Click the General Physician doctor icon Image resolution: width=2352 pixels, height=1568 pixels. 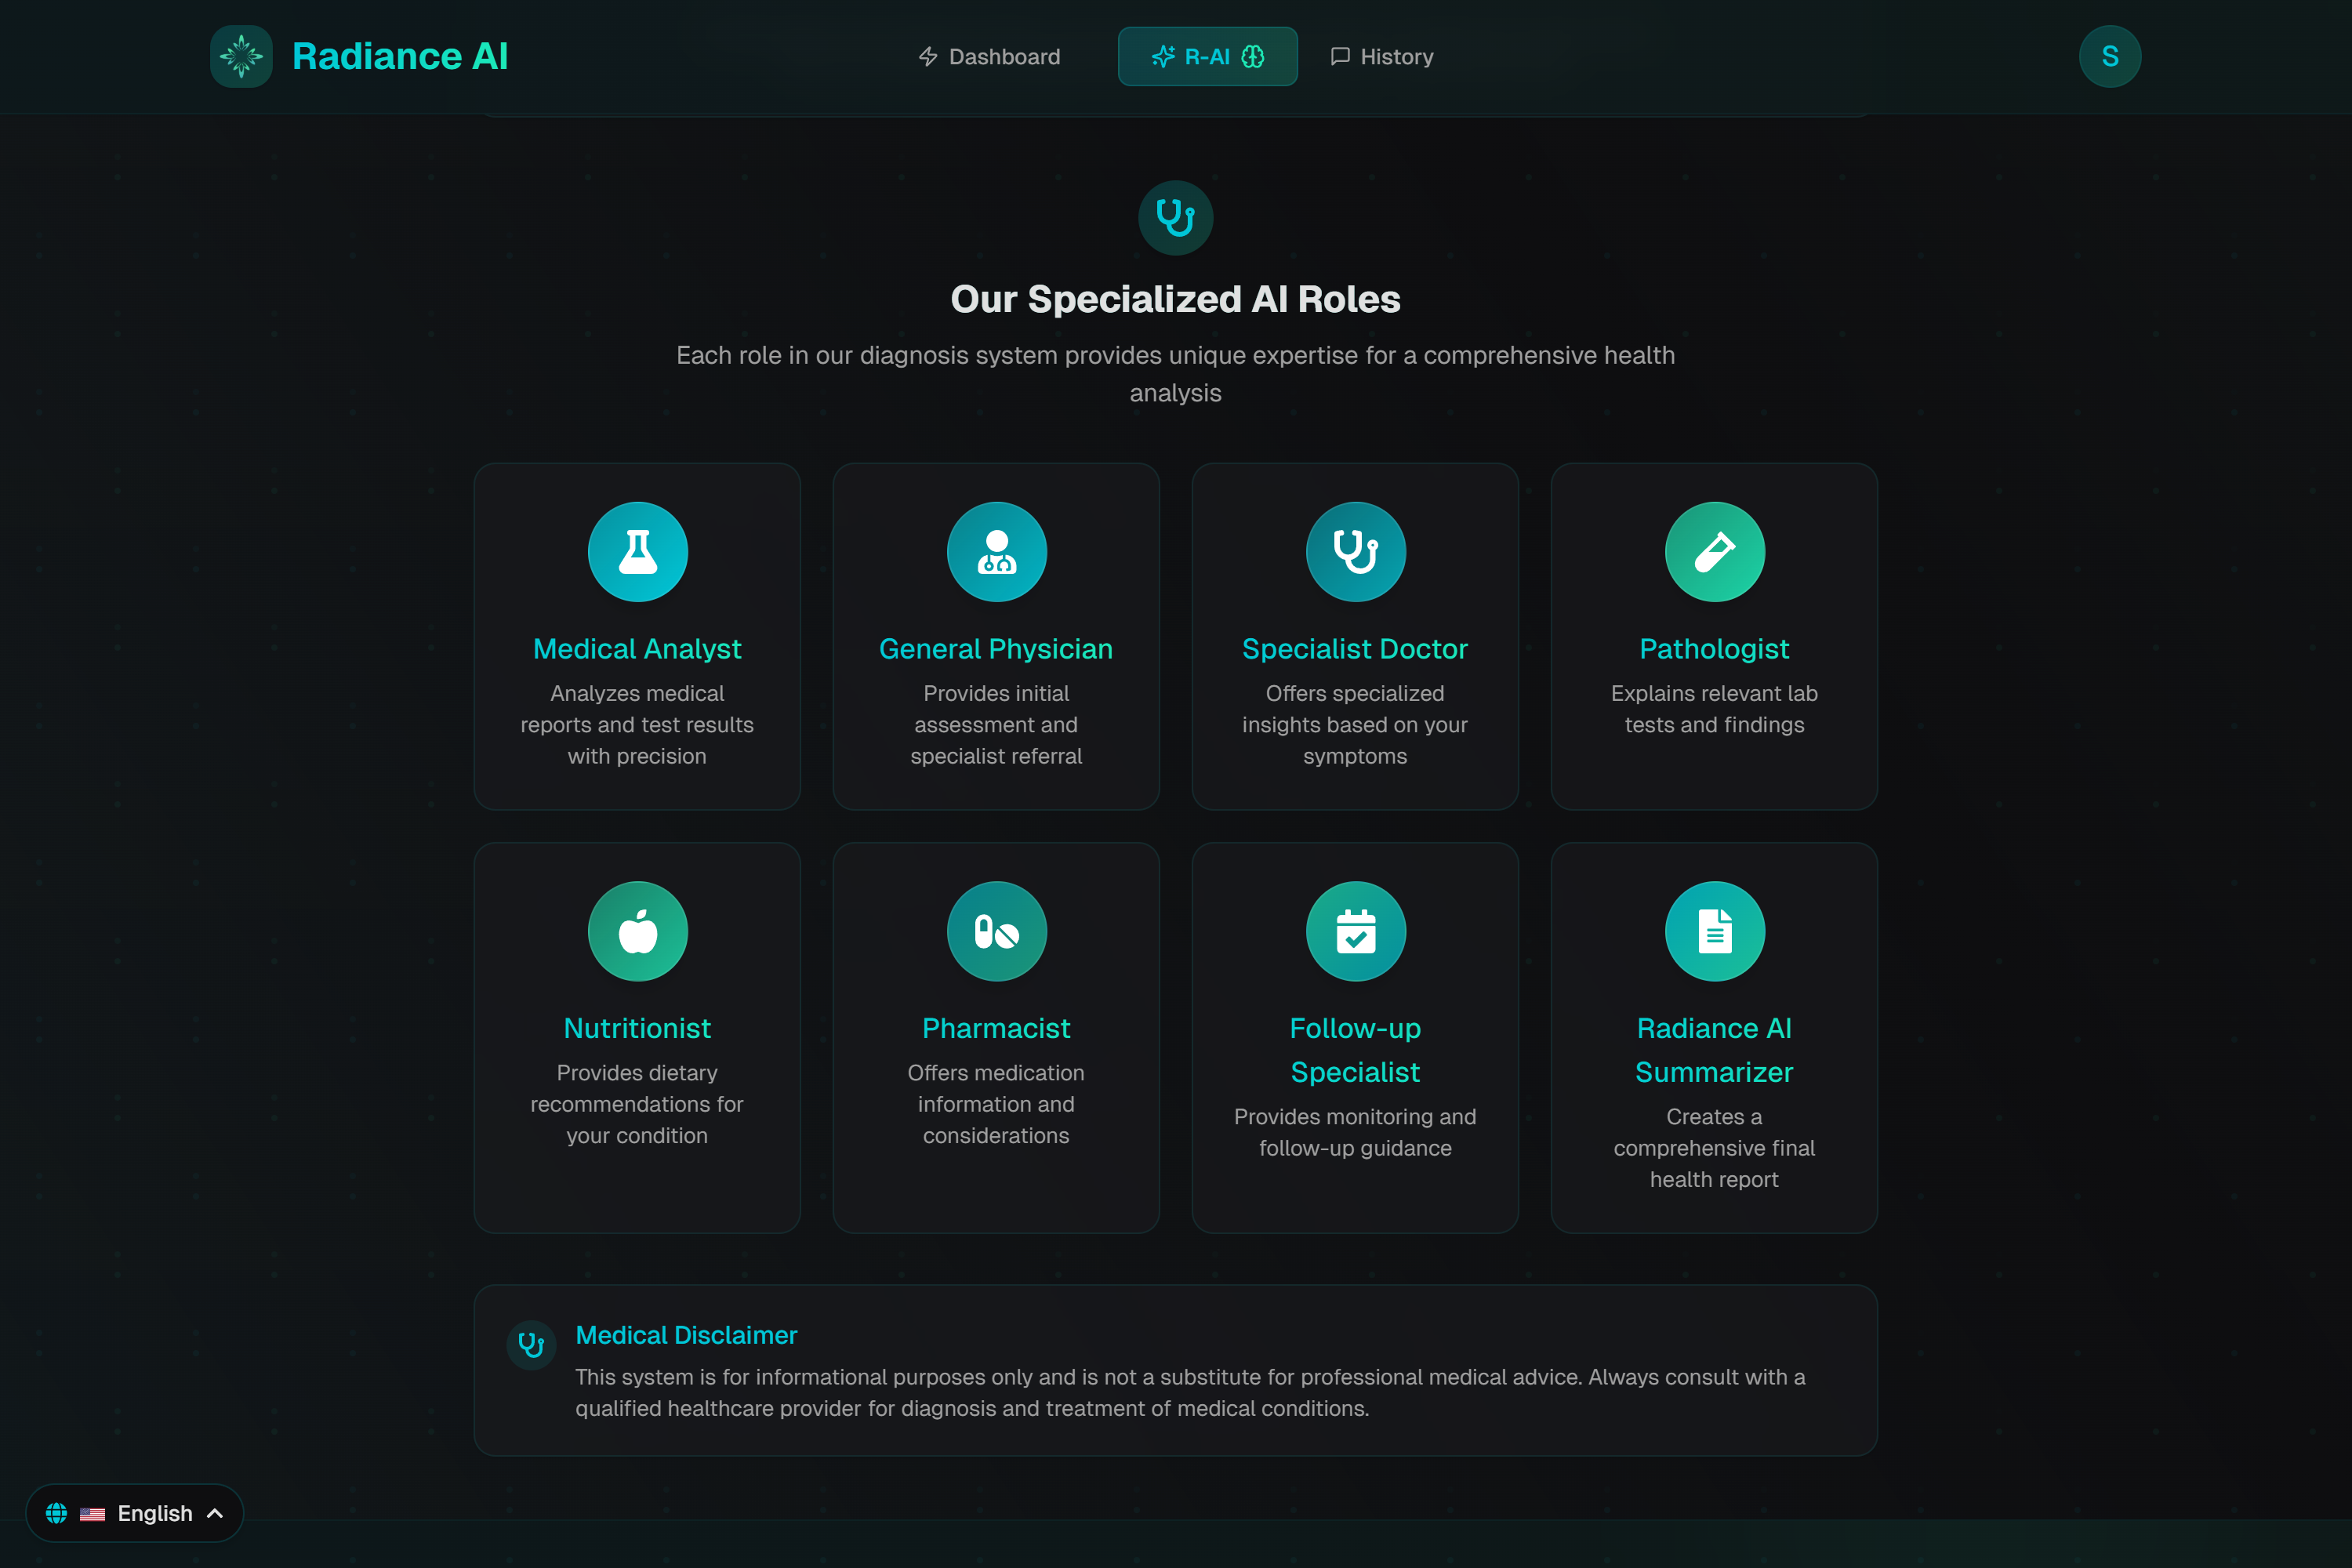point(996,552)
